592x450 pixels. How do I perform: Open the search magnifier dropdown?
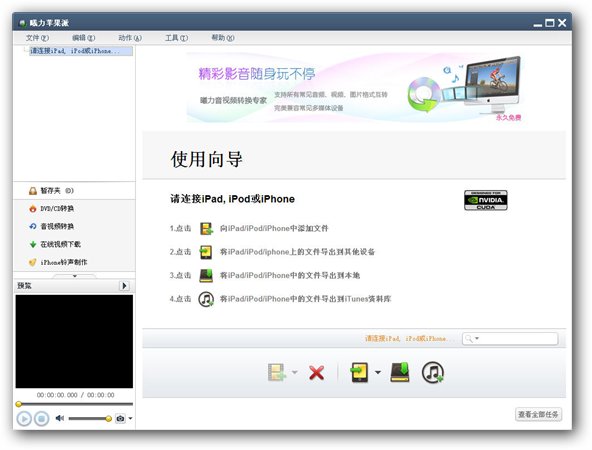472,339
